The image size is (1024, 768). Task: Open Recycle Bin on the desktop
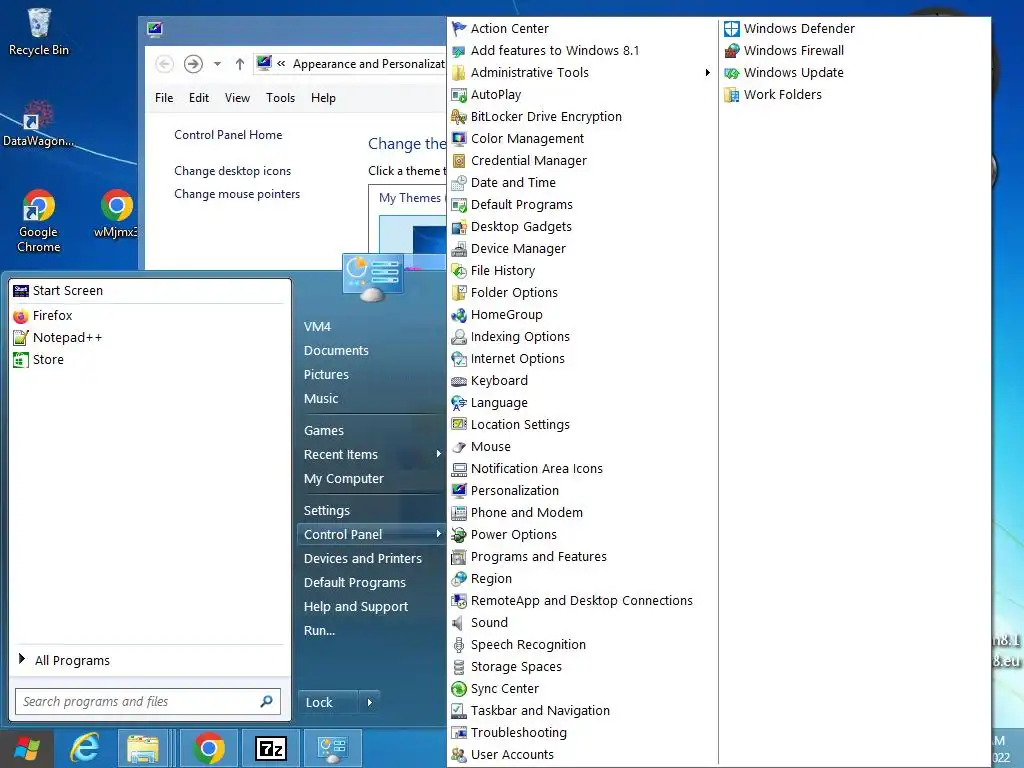pos(39,33)
